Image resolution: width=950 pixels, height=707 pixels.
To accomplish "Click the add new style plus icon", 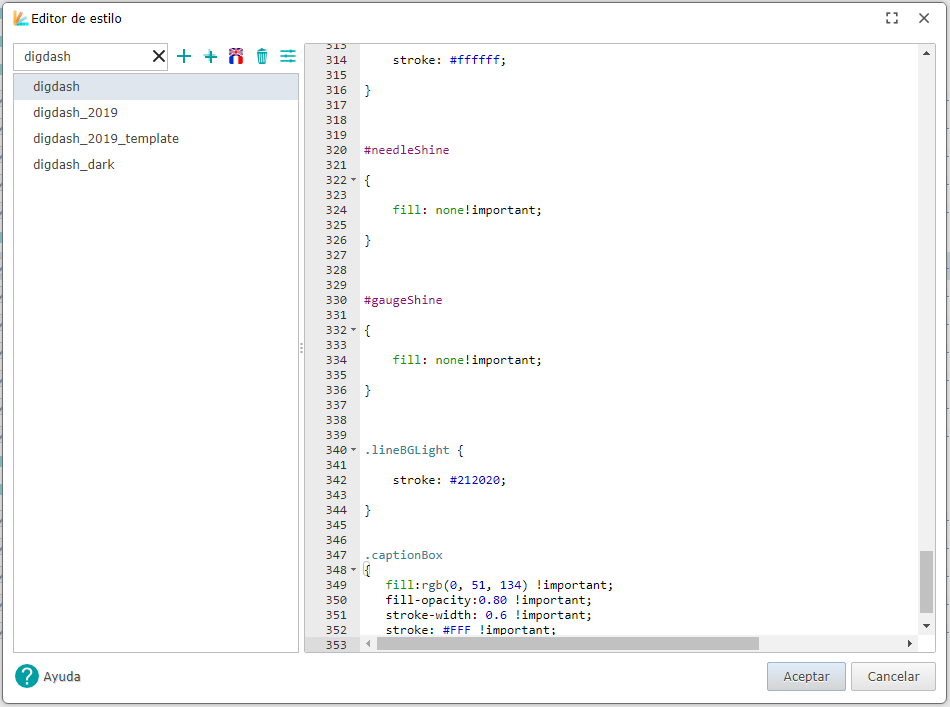I will [x=184, y=56].
